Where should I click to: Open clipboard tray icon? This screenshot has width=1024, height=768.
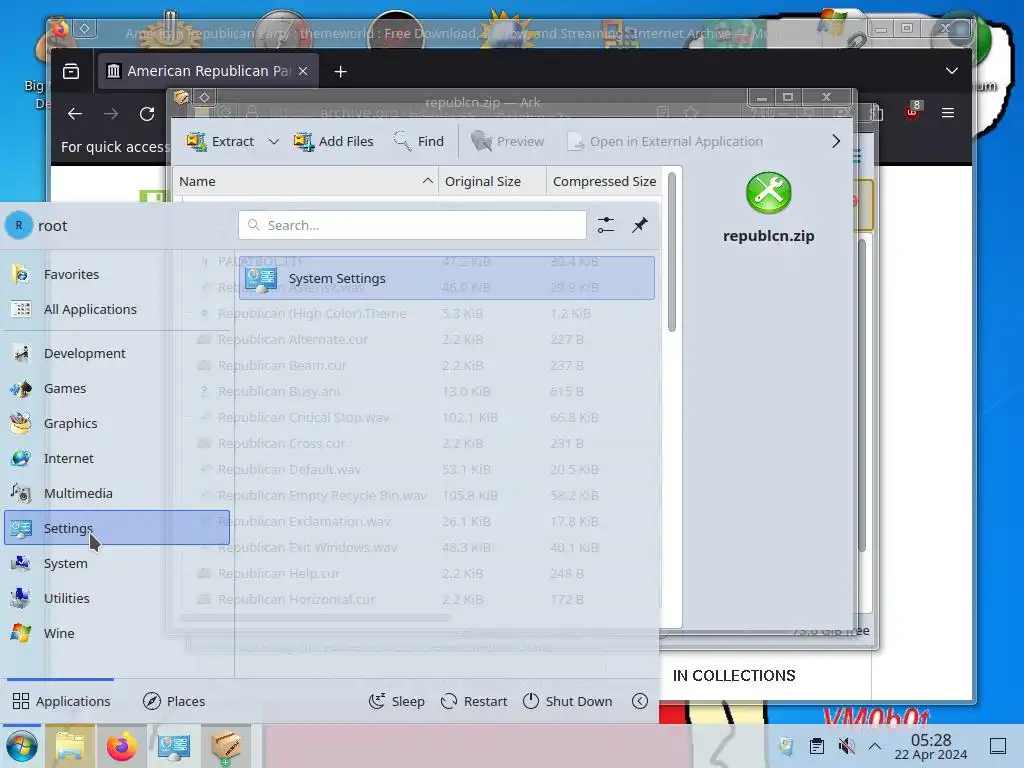click(816, 746)
